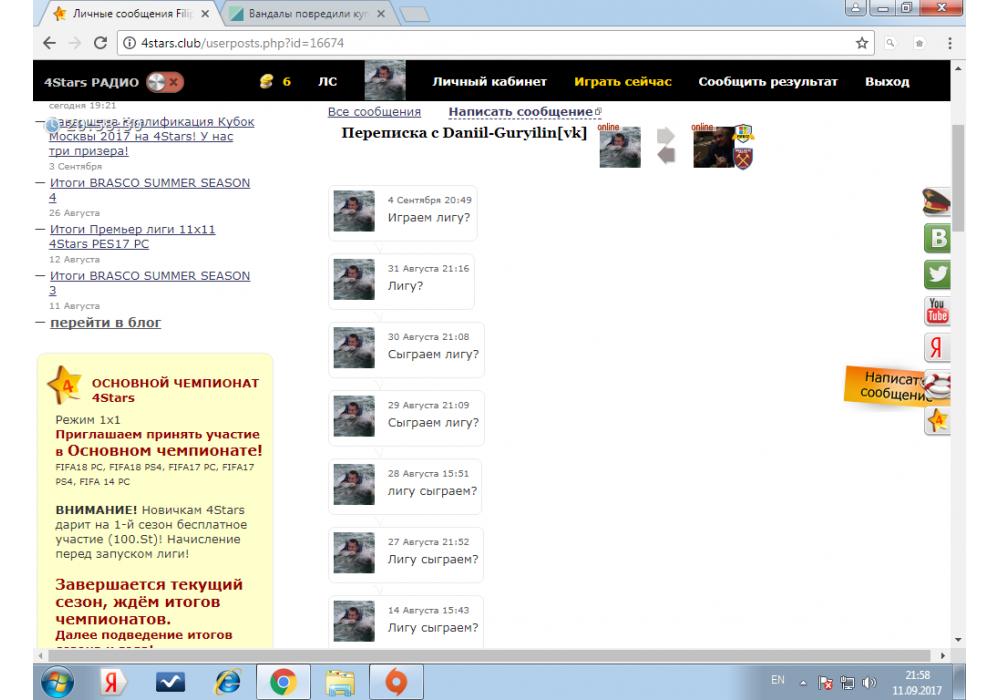Click the page vertical scrollbar thumb
The width and height of the screenshot is (1000, 700).
click(x=960, y=178)
